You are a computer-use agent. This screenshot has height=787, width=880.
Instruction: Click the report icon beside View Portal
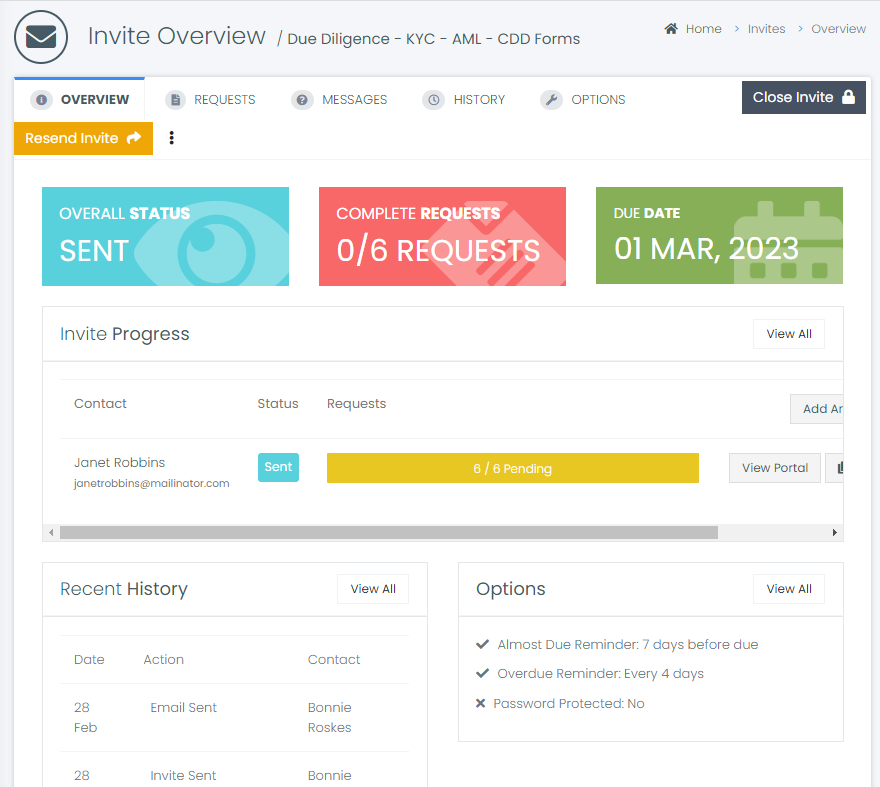841,467
